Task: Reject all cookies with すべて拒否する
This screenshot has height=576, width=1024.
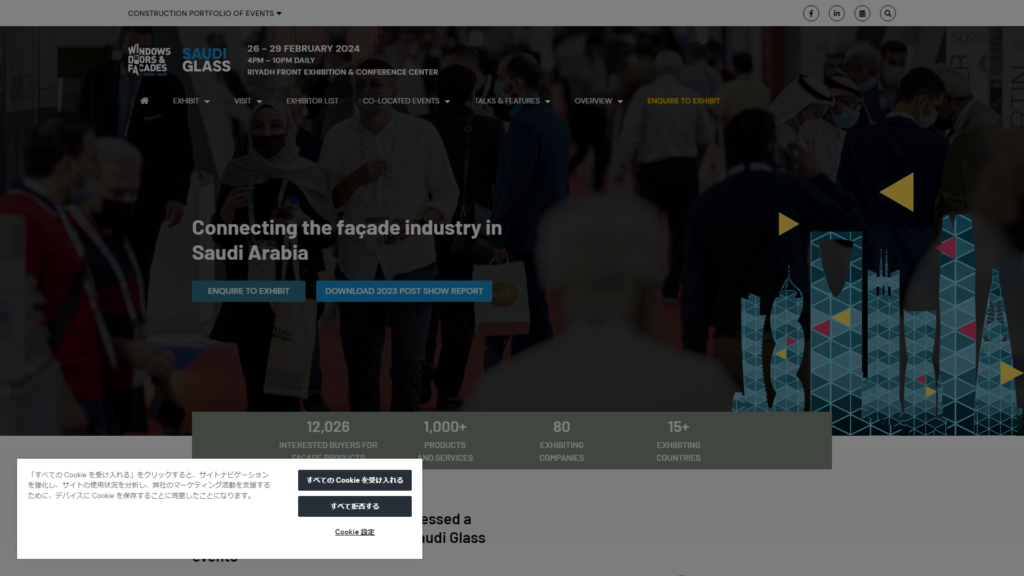Action: (x=355, y=506)
